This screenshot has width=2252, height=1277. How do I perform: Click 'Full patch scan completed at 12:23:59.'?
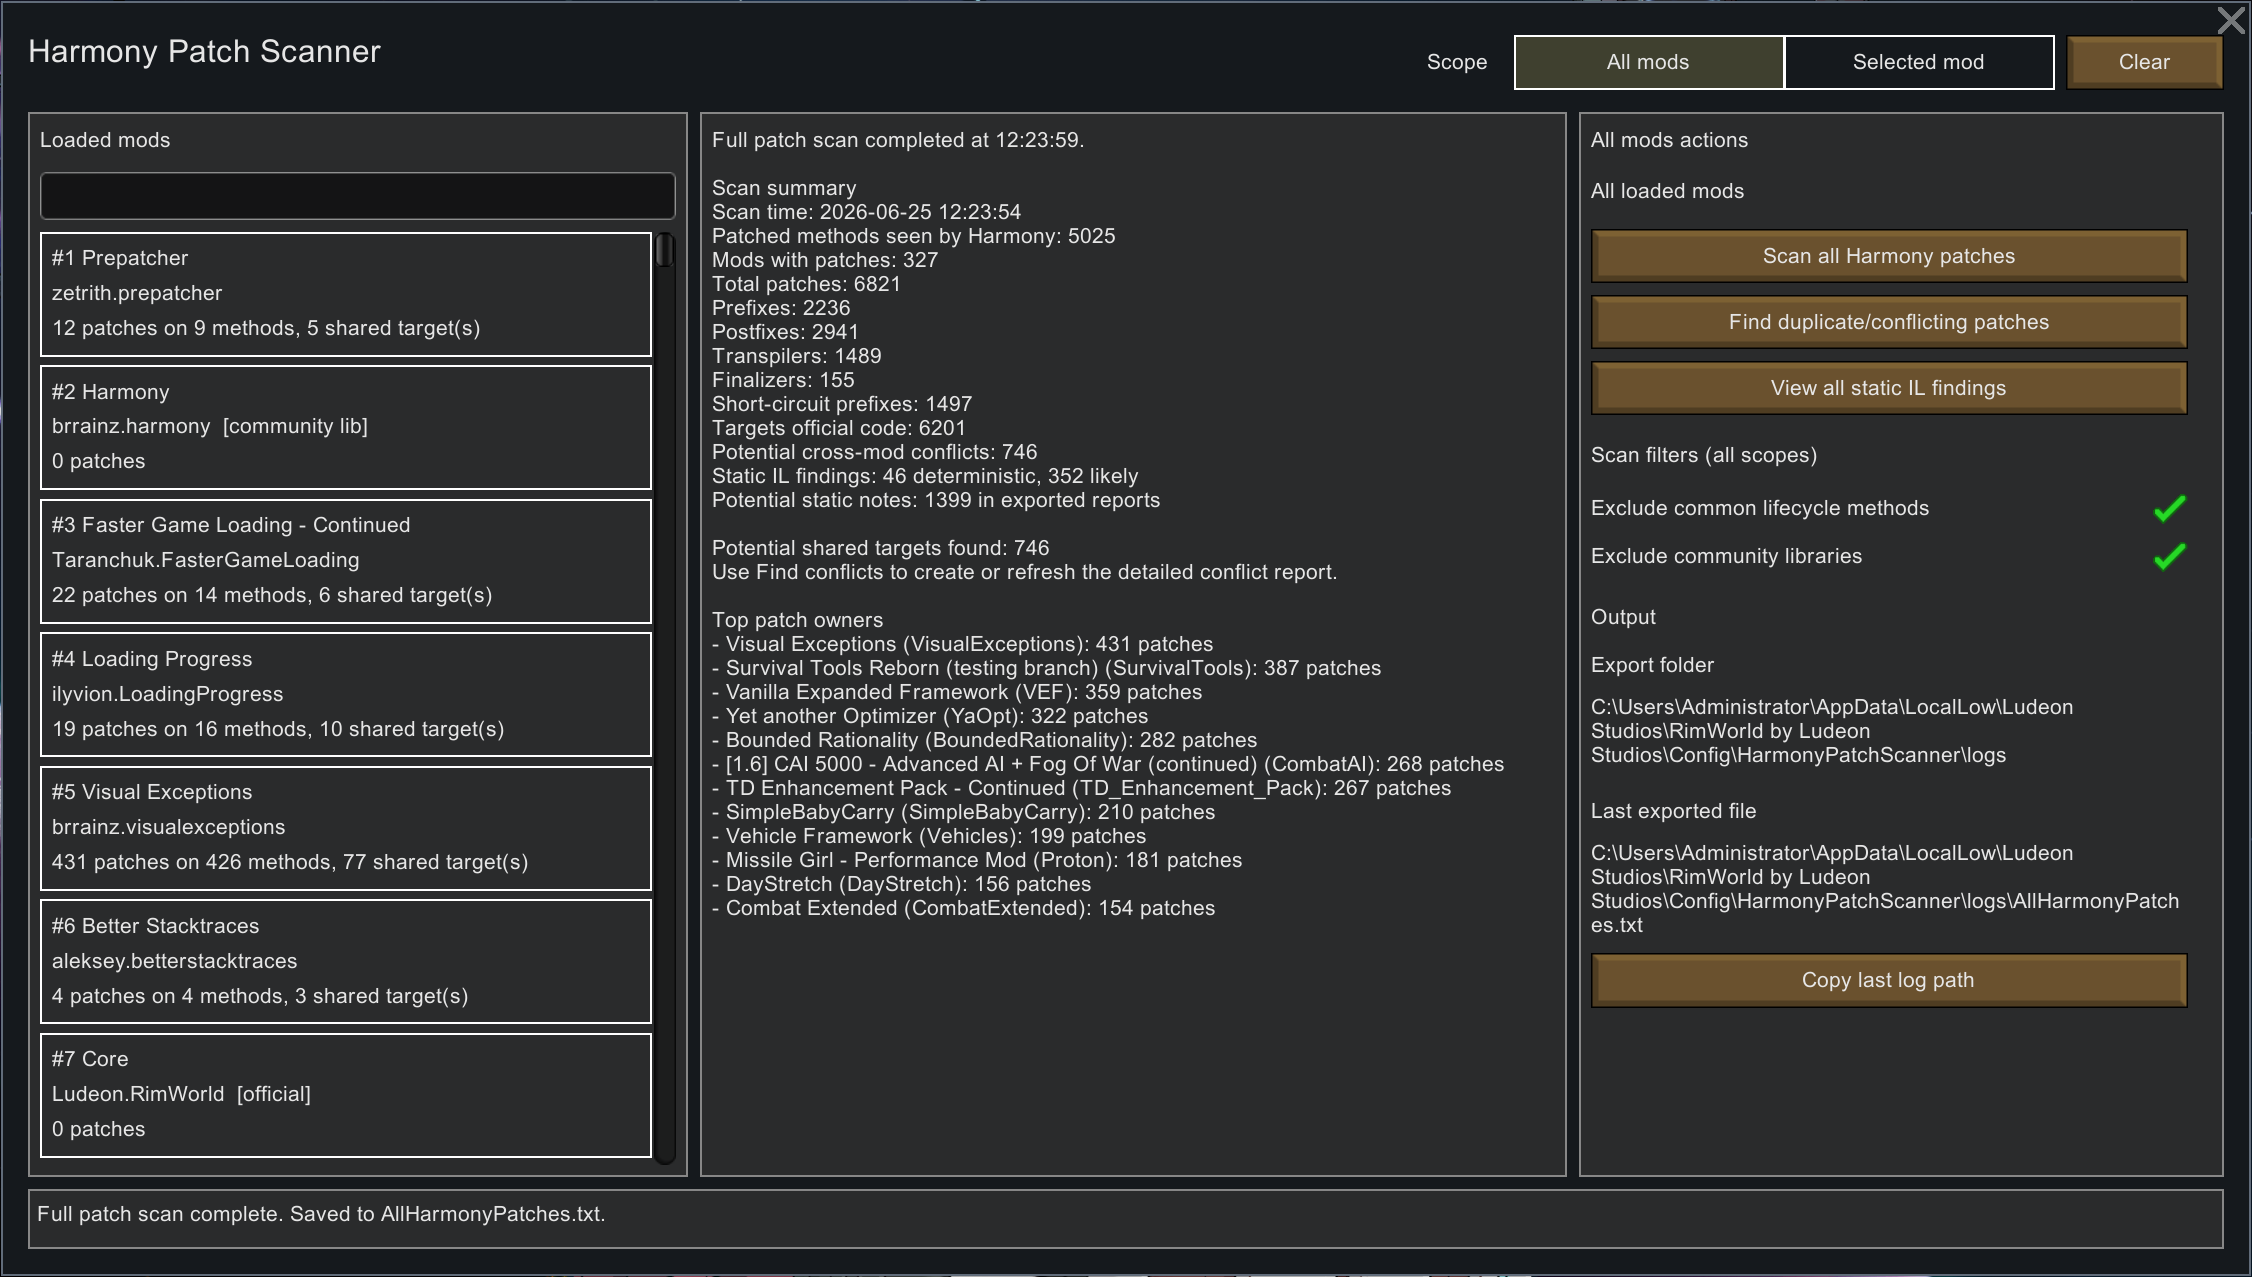pyautogui.click(x=898, y=140)
